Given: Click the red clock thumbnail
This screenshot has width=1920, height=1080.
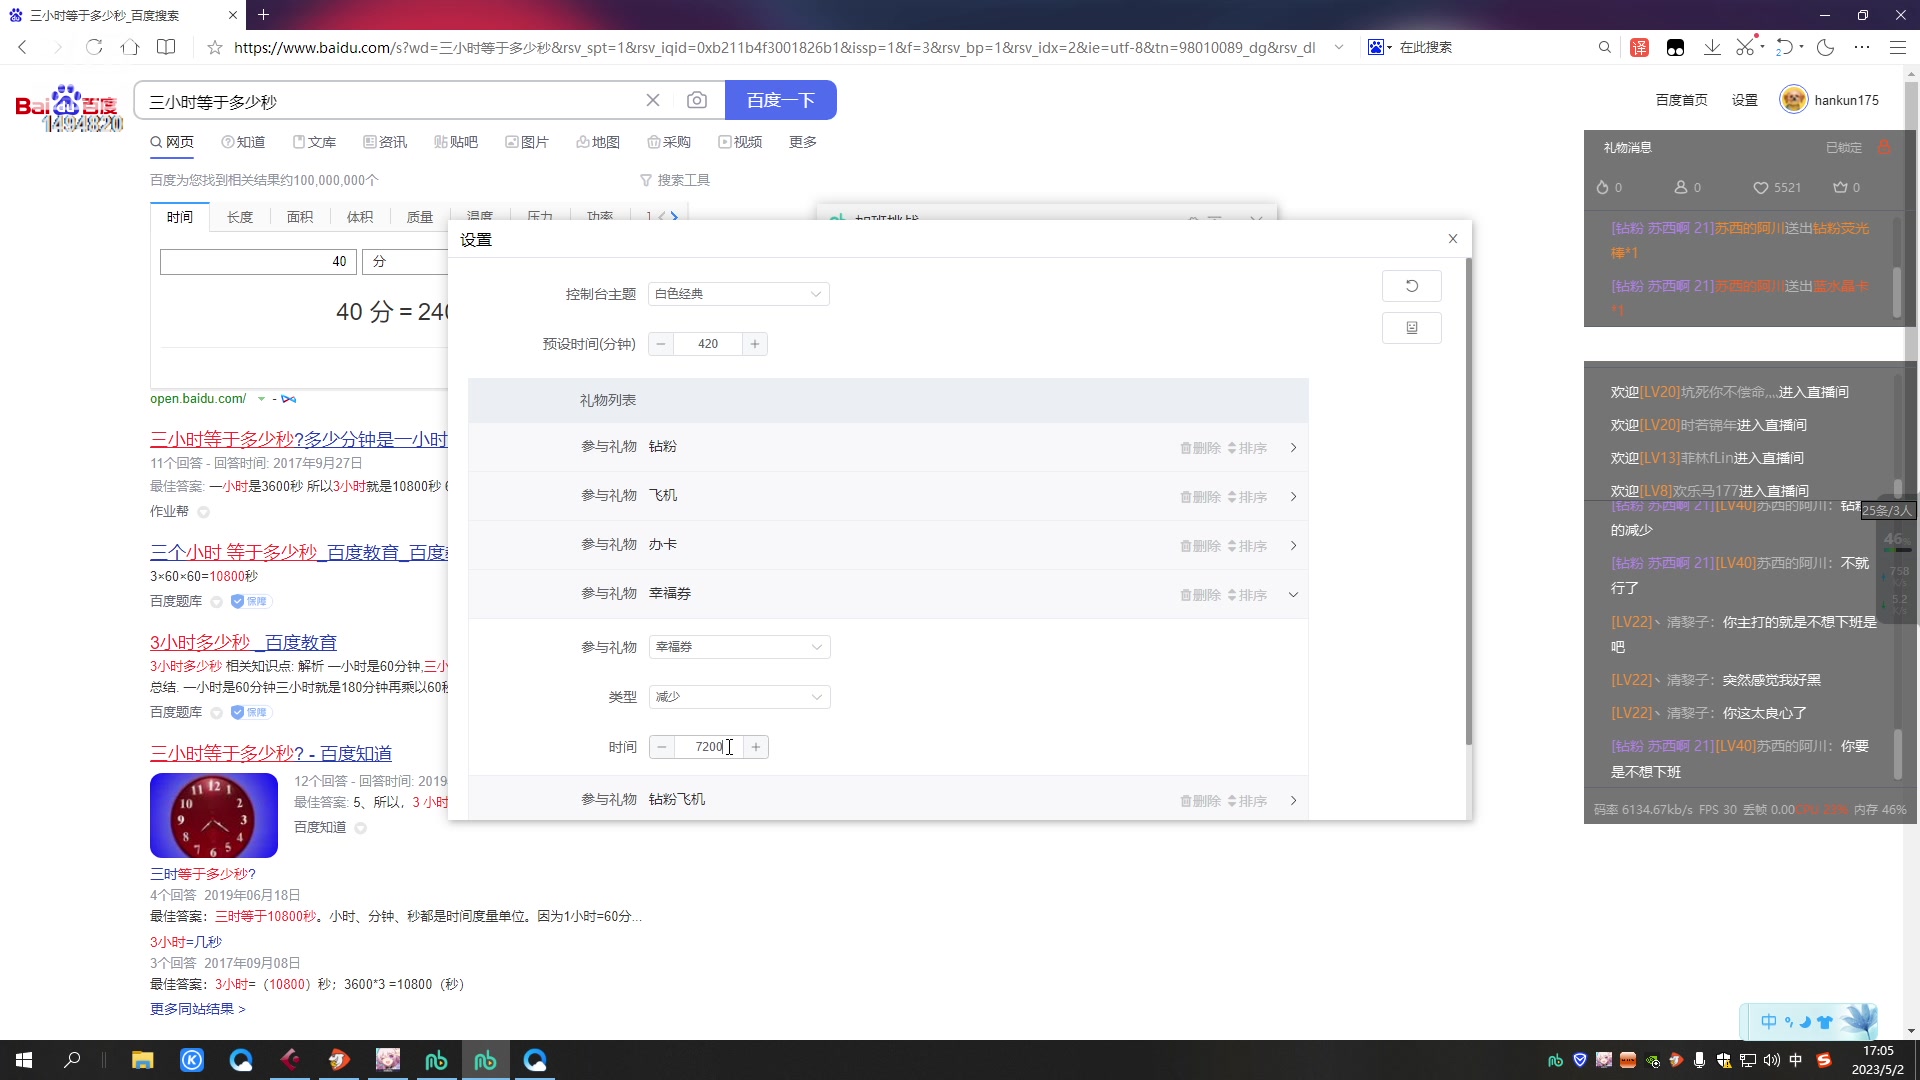Looking at the screenshot, I should (x=214, y=815).
